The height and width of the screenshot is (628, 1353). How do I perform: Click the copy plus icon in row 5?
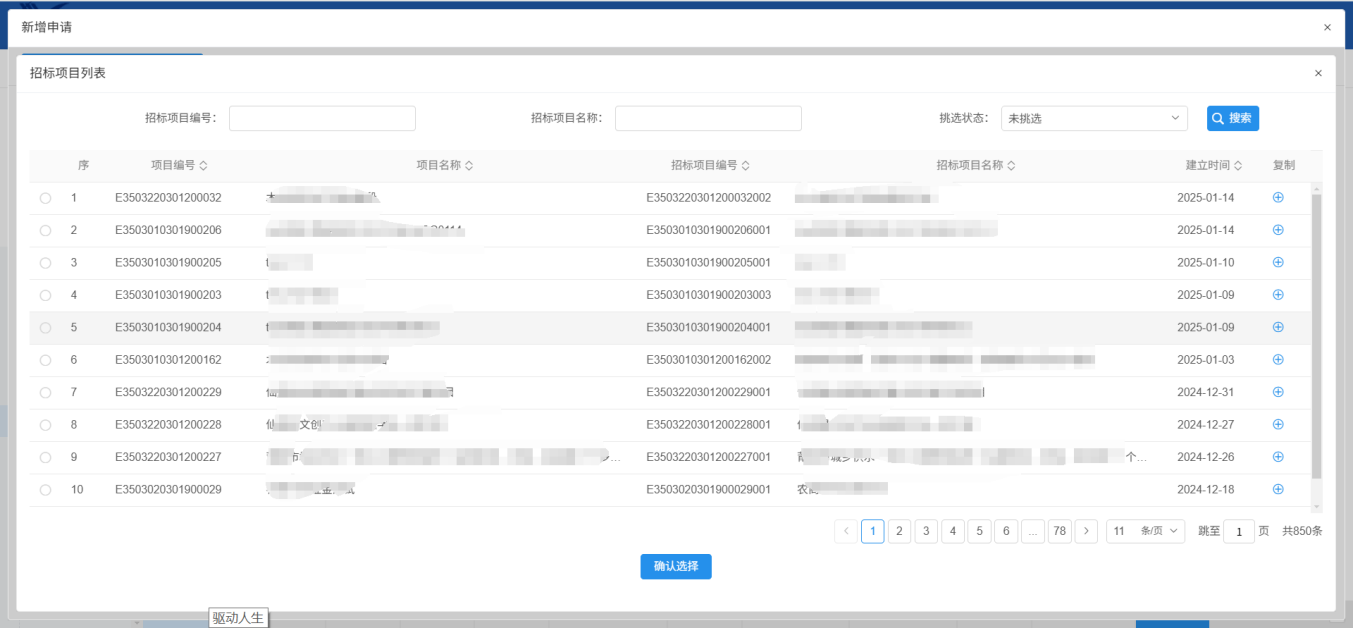[1277, 327]
